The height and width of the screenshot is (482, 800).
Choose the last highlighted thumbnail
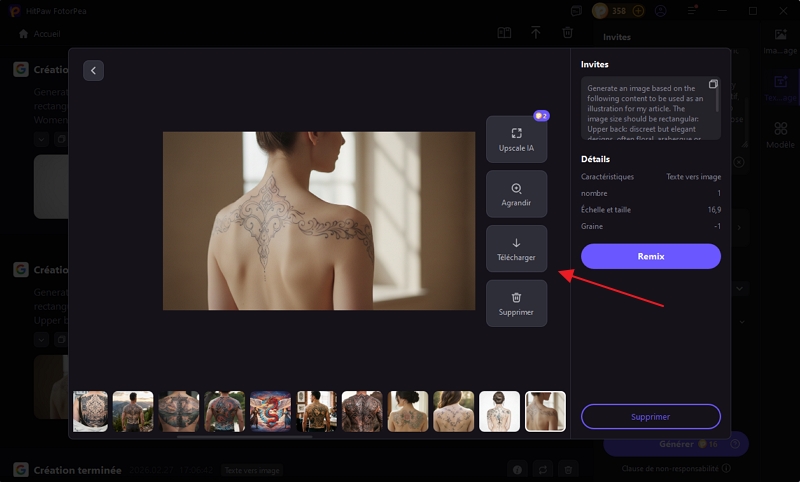(545, 411)
